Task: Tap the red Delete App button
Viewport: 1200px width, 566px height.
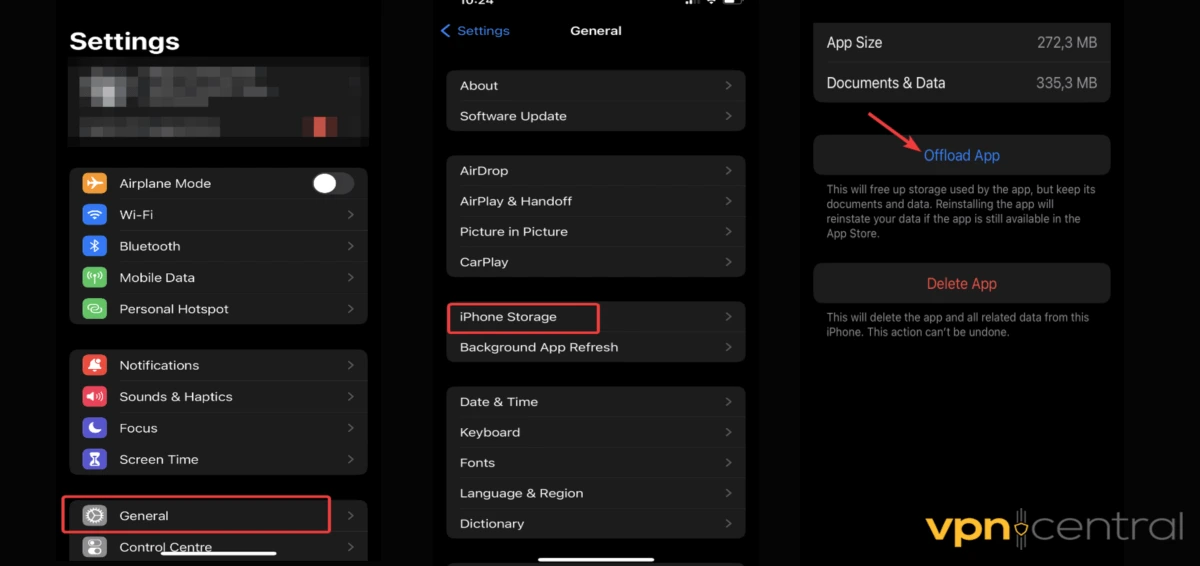Action: pos(961,284)
